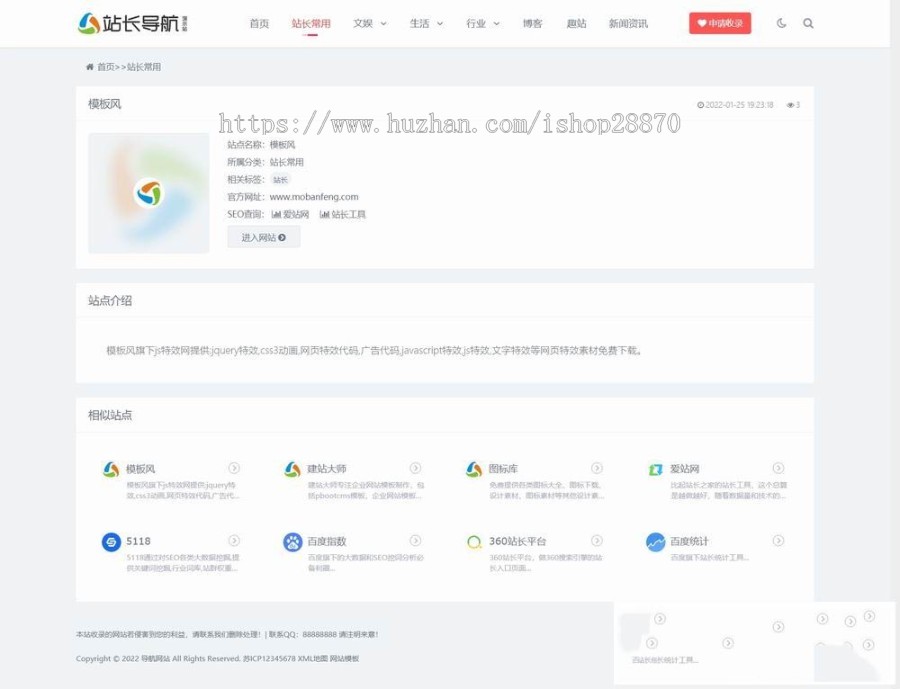Click the arrow icon on 模板风 card
Viewport: 900px width, 689px height.
[x=234, y=468]
